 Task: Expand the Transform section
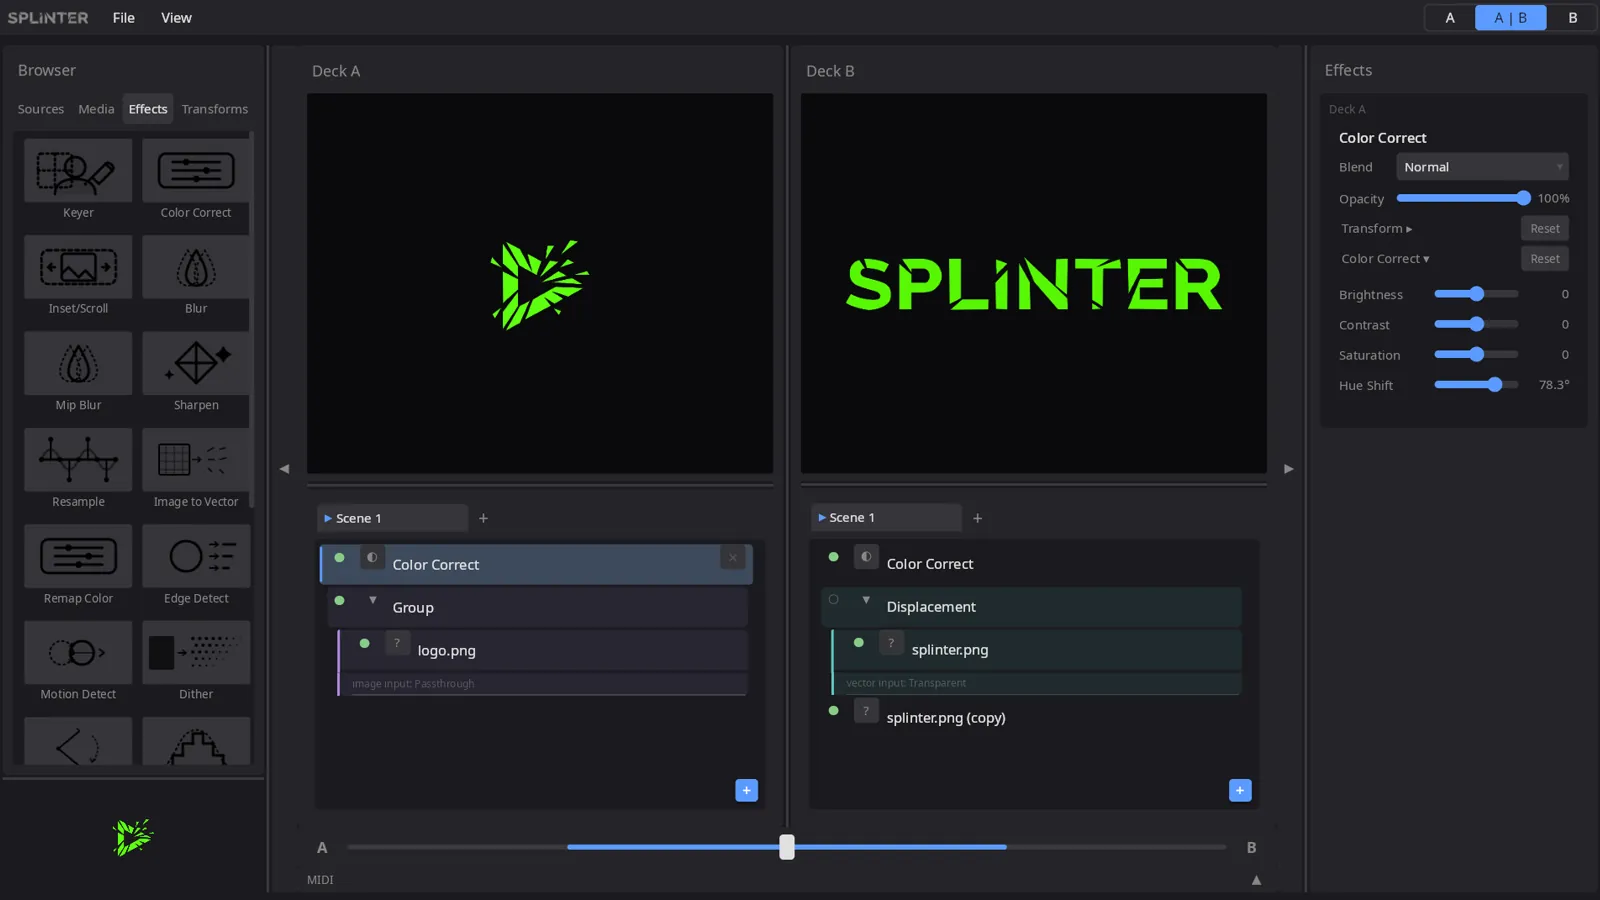click(x=1376, y=229)
